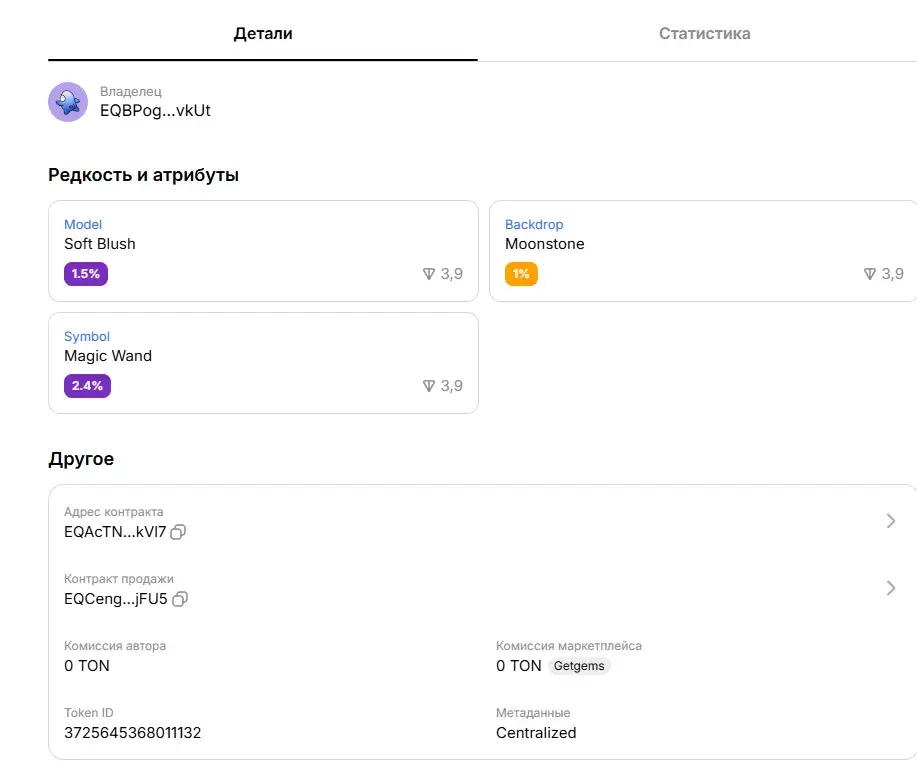Image resolution: width=917 pixels, height=769 pixels.
Task: Click the Getgems marketplace tag
Action: 579,666
